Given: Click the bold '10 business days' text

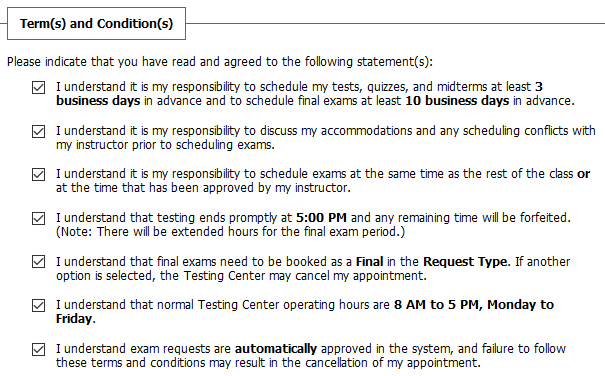Looking at the screenshot, I should click(457, 101).
